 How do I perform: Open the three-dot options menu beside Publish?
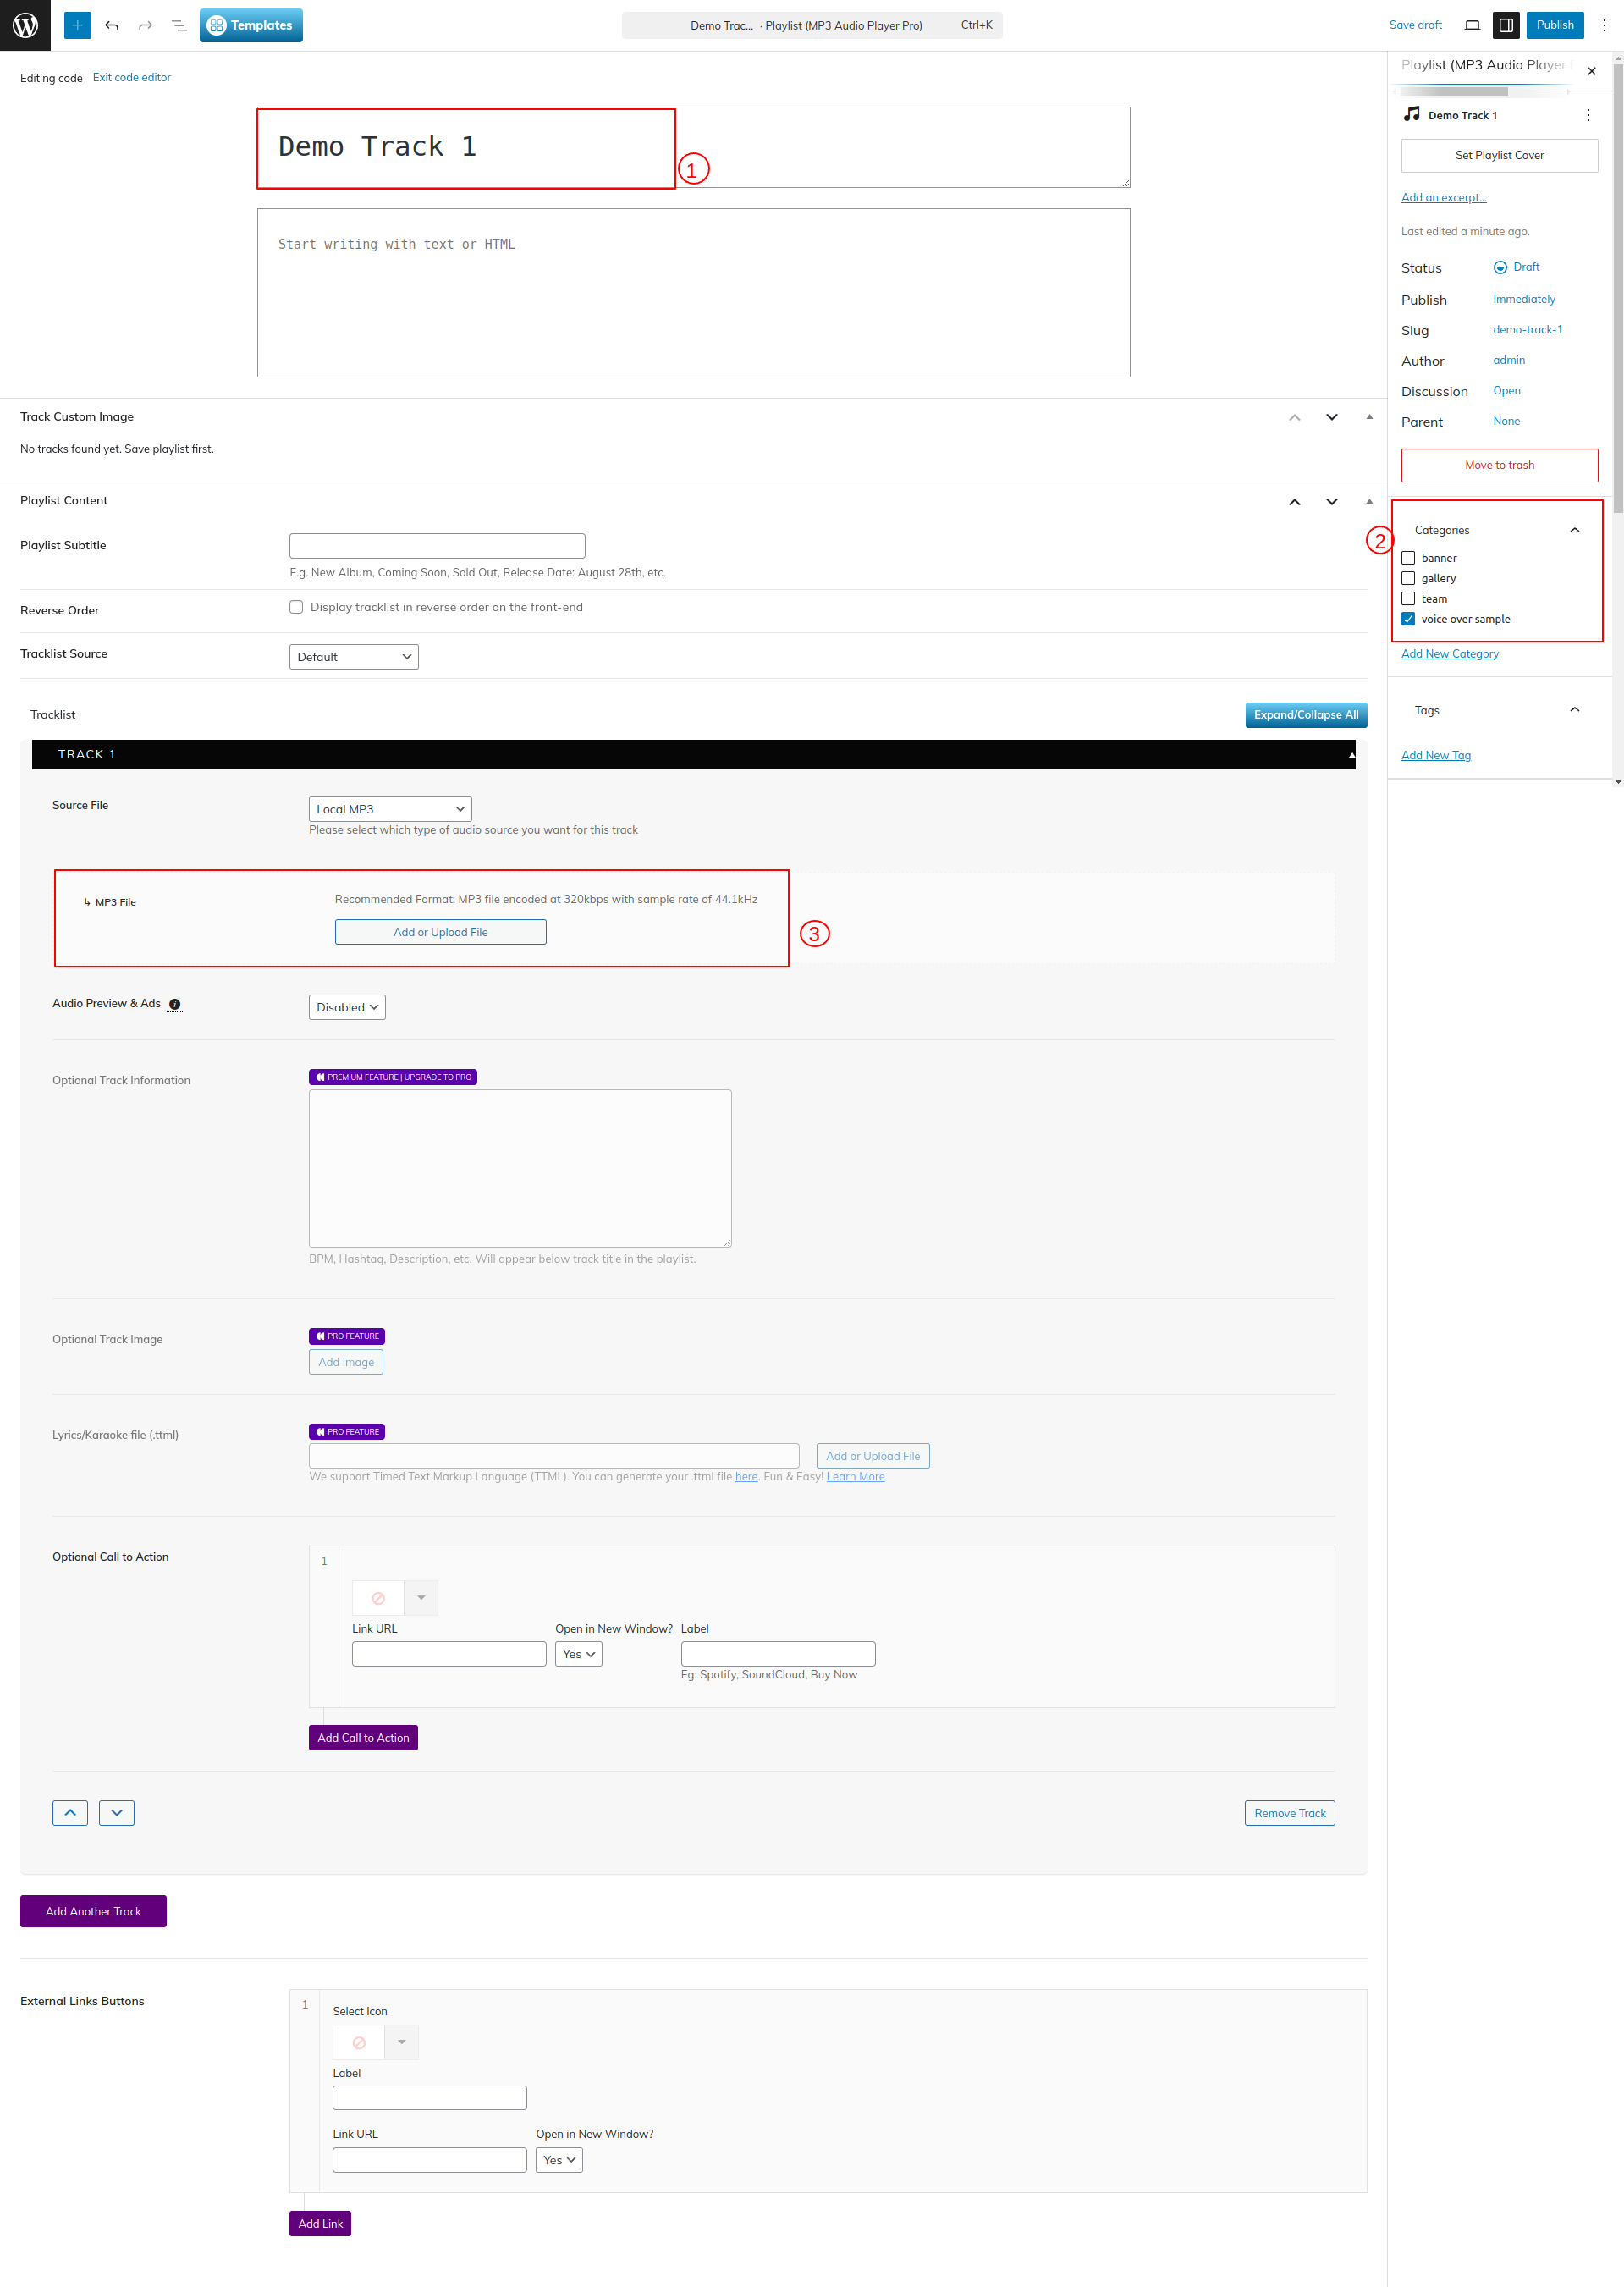pos(1604,25)
